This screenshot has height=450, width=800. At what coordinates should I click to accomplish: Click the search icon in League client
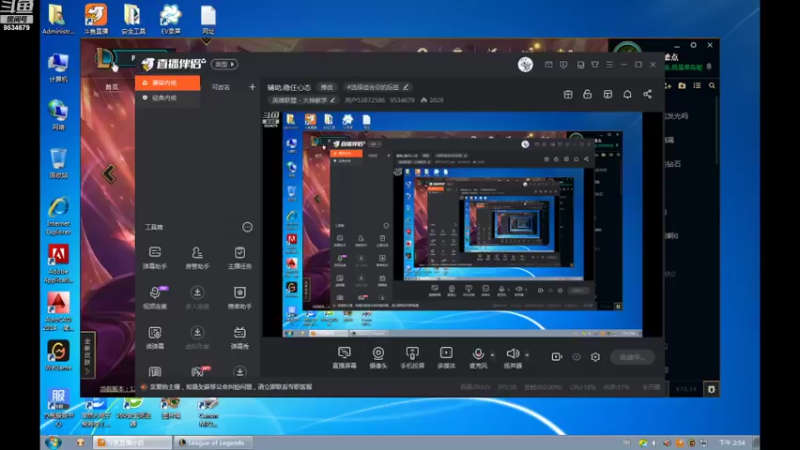(x=712, y=86)
